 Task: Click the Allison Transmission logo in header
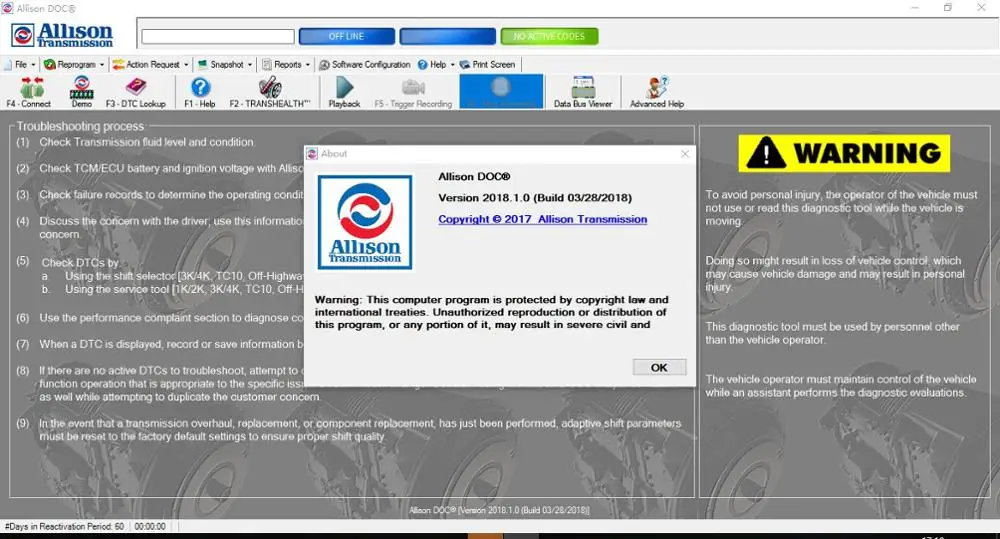(62, 35)
